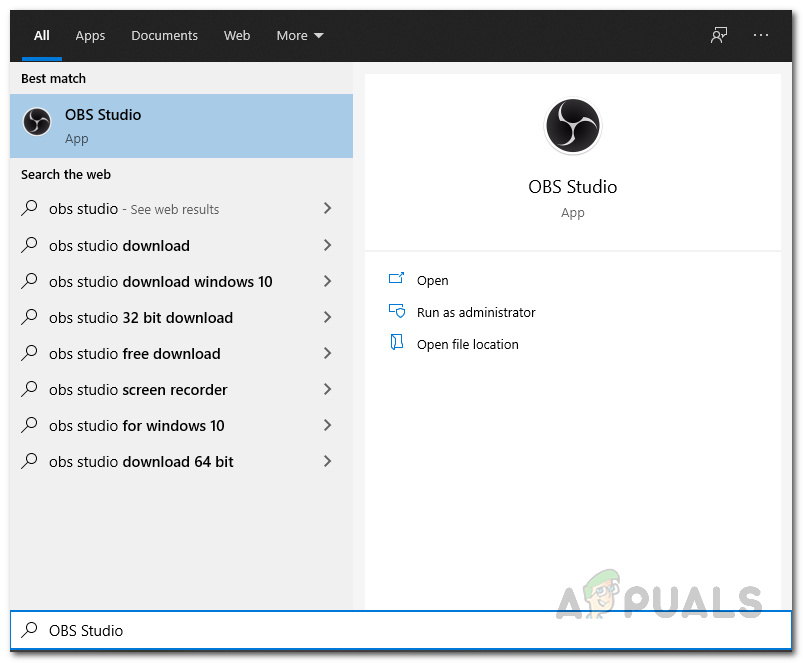The height and width of the screenshot is (663, 803).
Task: Click the Open icon in the actions list
Action: point(396,279)
